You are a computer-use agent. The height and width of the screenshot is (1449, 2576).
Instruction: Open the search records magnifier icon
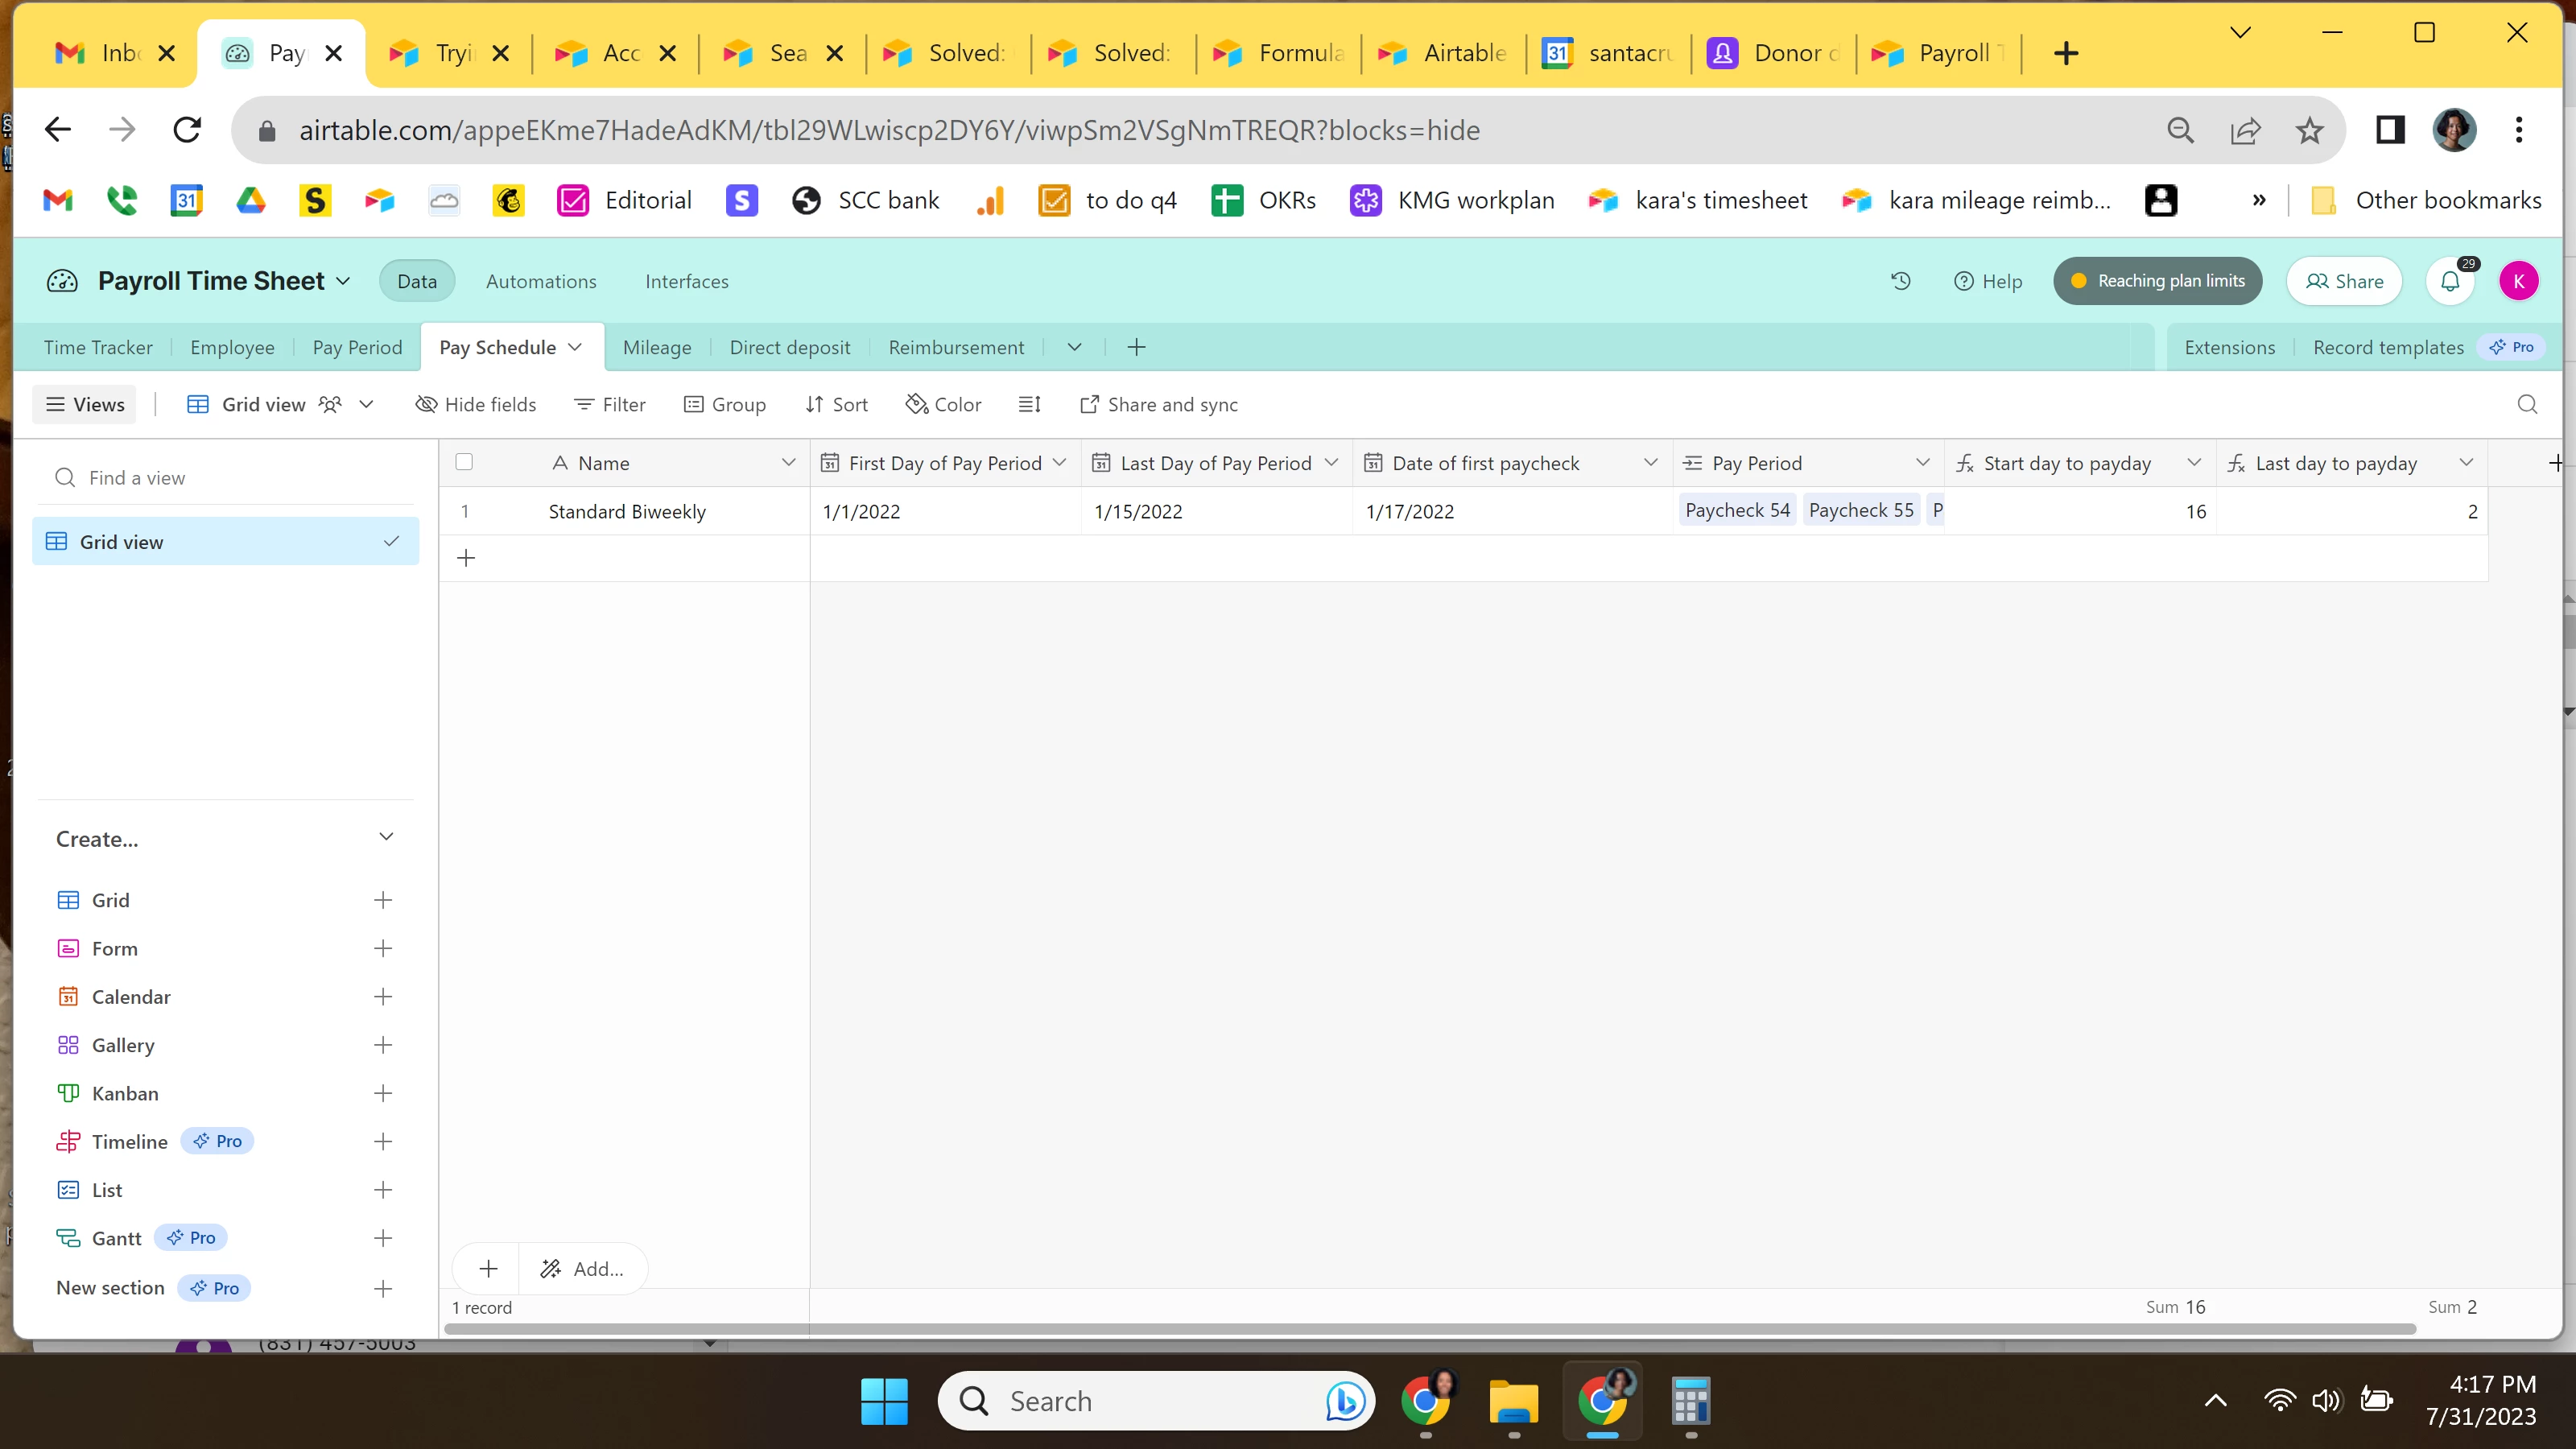pos(2526,404)
